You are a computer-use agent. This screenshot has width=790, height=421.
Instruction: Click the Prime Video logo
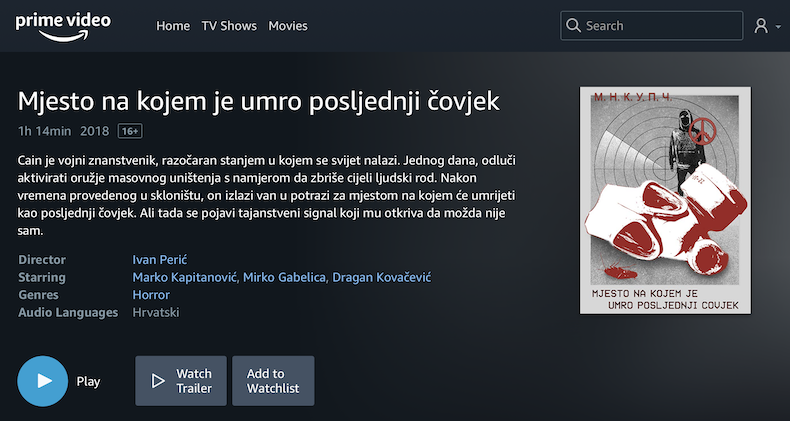(x=63, y=26)
